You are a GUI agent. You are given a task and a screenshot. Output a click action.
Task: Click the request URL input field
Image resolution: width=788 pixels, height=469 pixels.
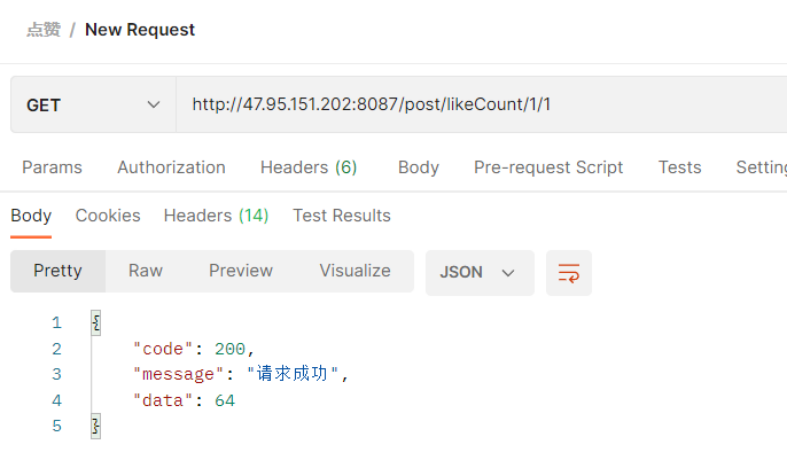coord(480,105)
